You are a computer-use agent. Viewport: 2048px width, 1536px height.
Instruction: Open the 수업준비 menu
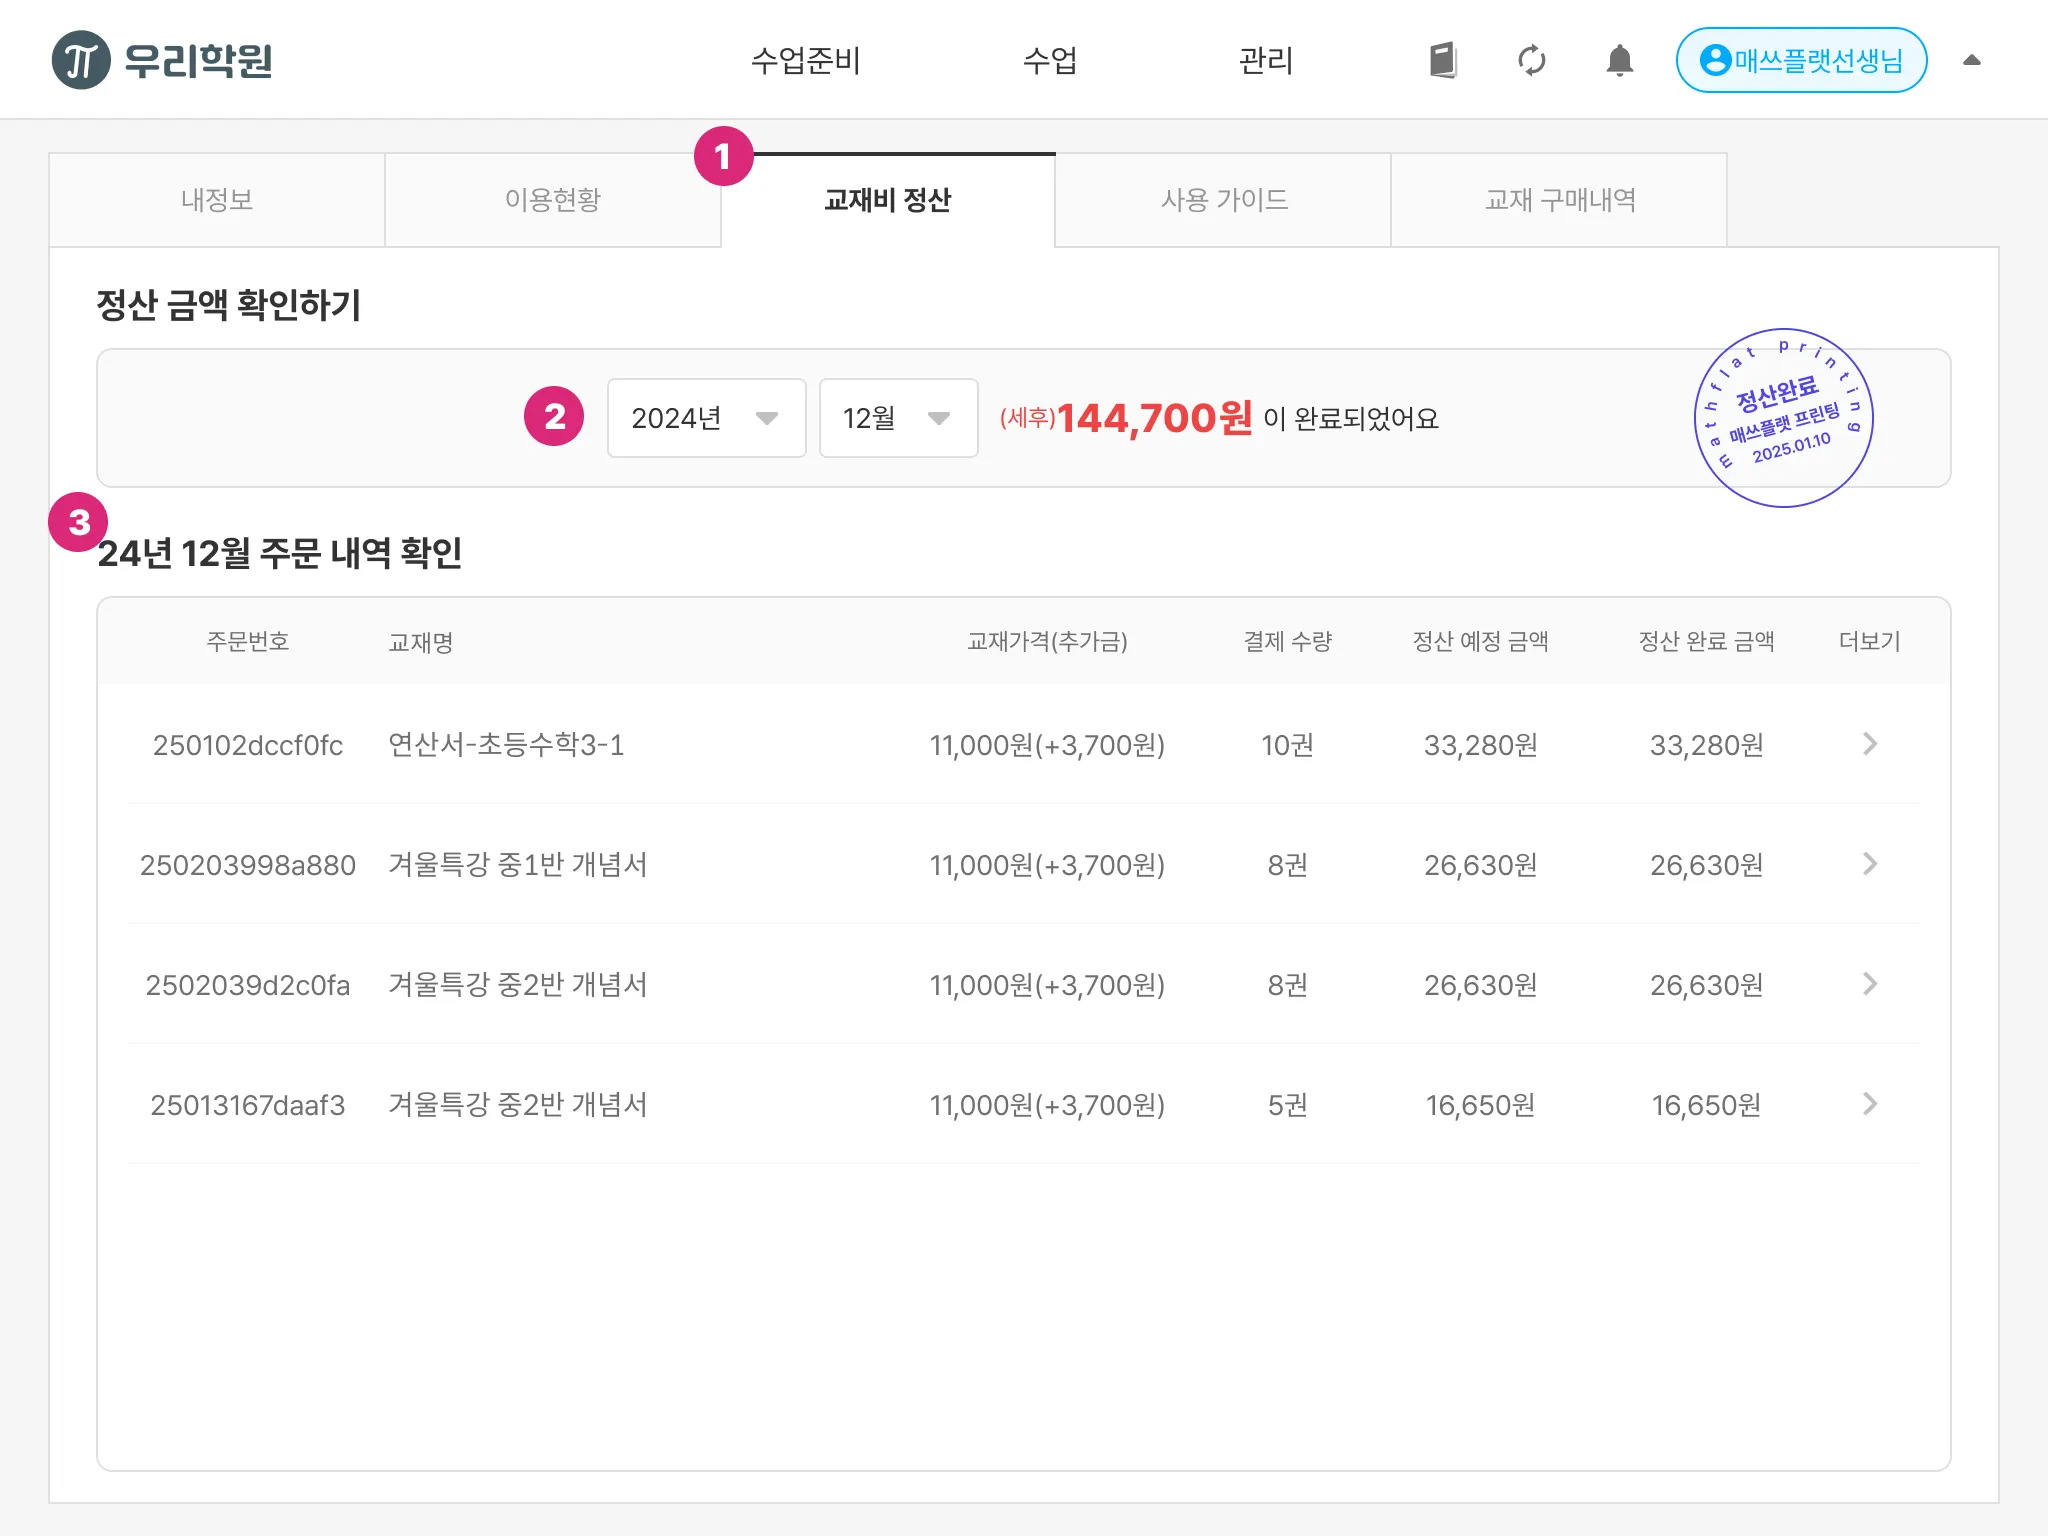point(805,60)
